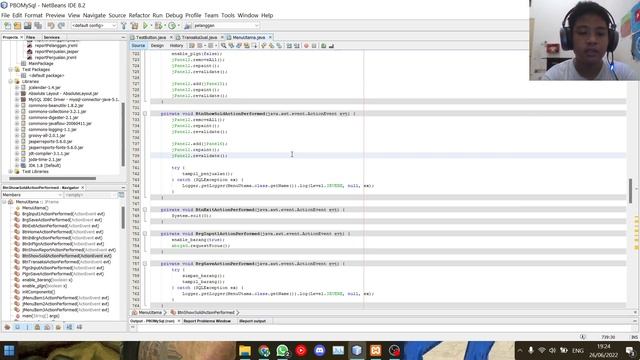
Task: Collapse the BtnShowSoldActionPerformed code fold
Action: click(x=145, y=113)
